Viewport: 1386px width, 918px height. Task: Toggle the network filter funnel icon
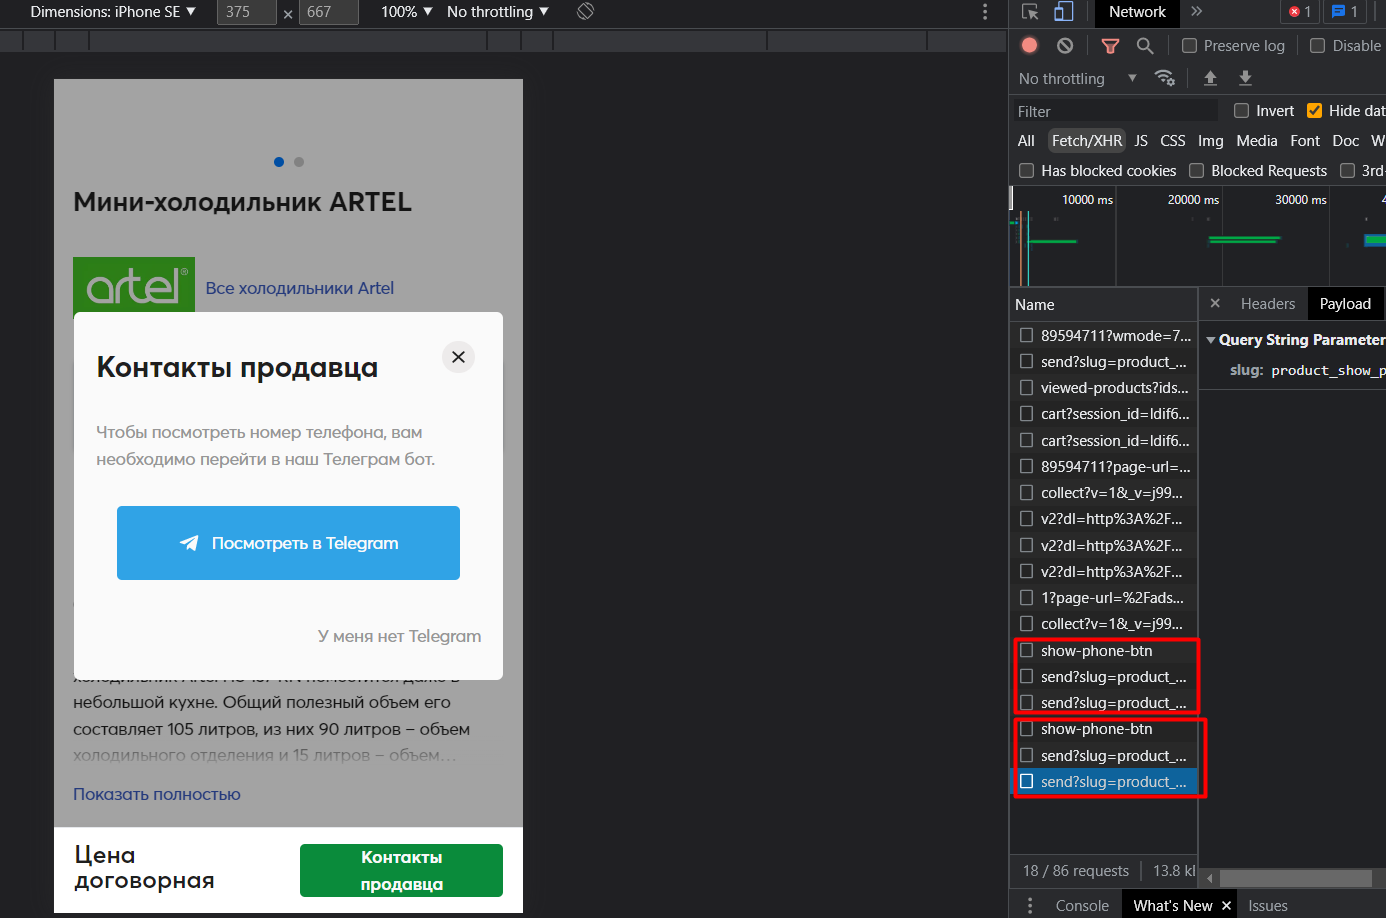pos(1110,45)
